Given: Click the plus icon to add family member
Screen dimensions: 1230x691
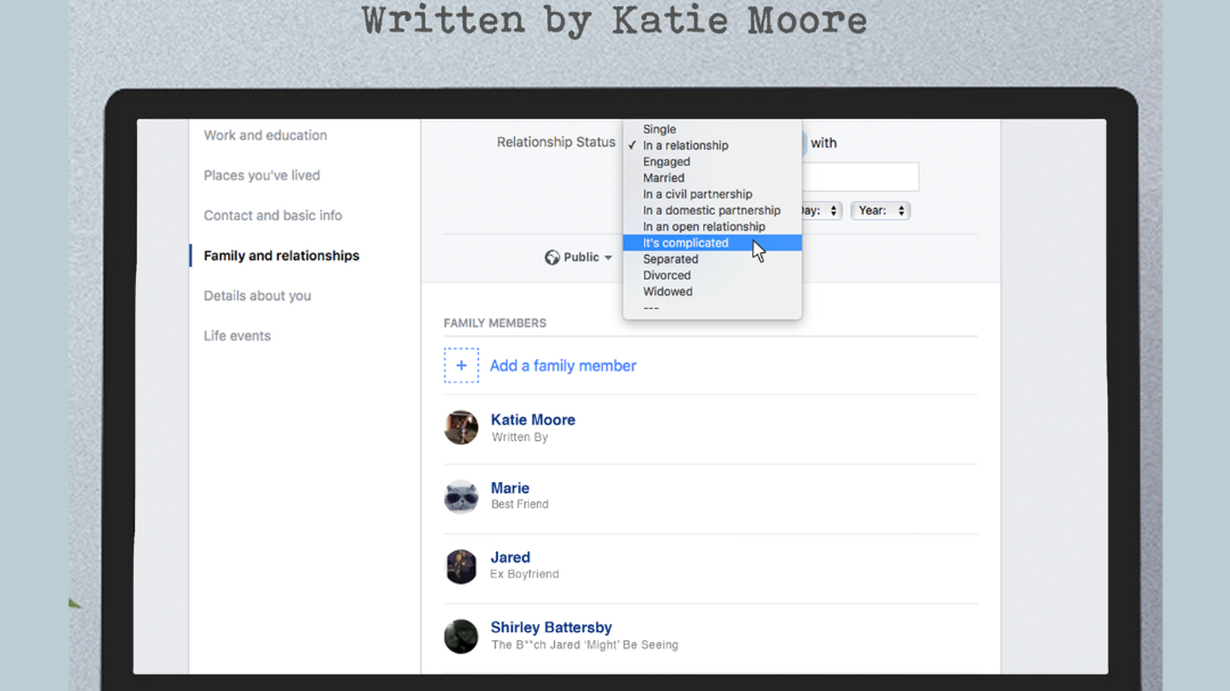Looking at the screenshot, I should (461, 366).
